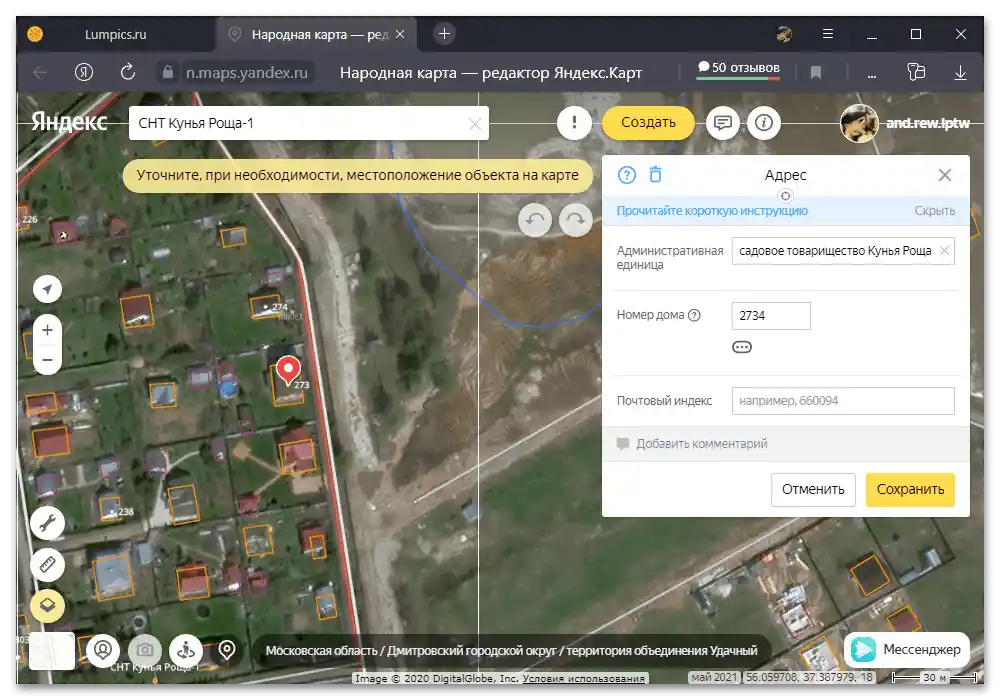Click house label 238 on map
This screenshot has width=1000, height=700.
click(x=126, y=512)
